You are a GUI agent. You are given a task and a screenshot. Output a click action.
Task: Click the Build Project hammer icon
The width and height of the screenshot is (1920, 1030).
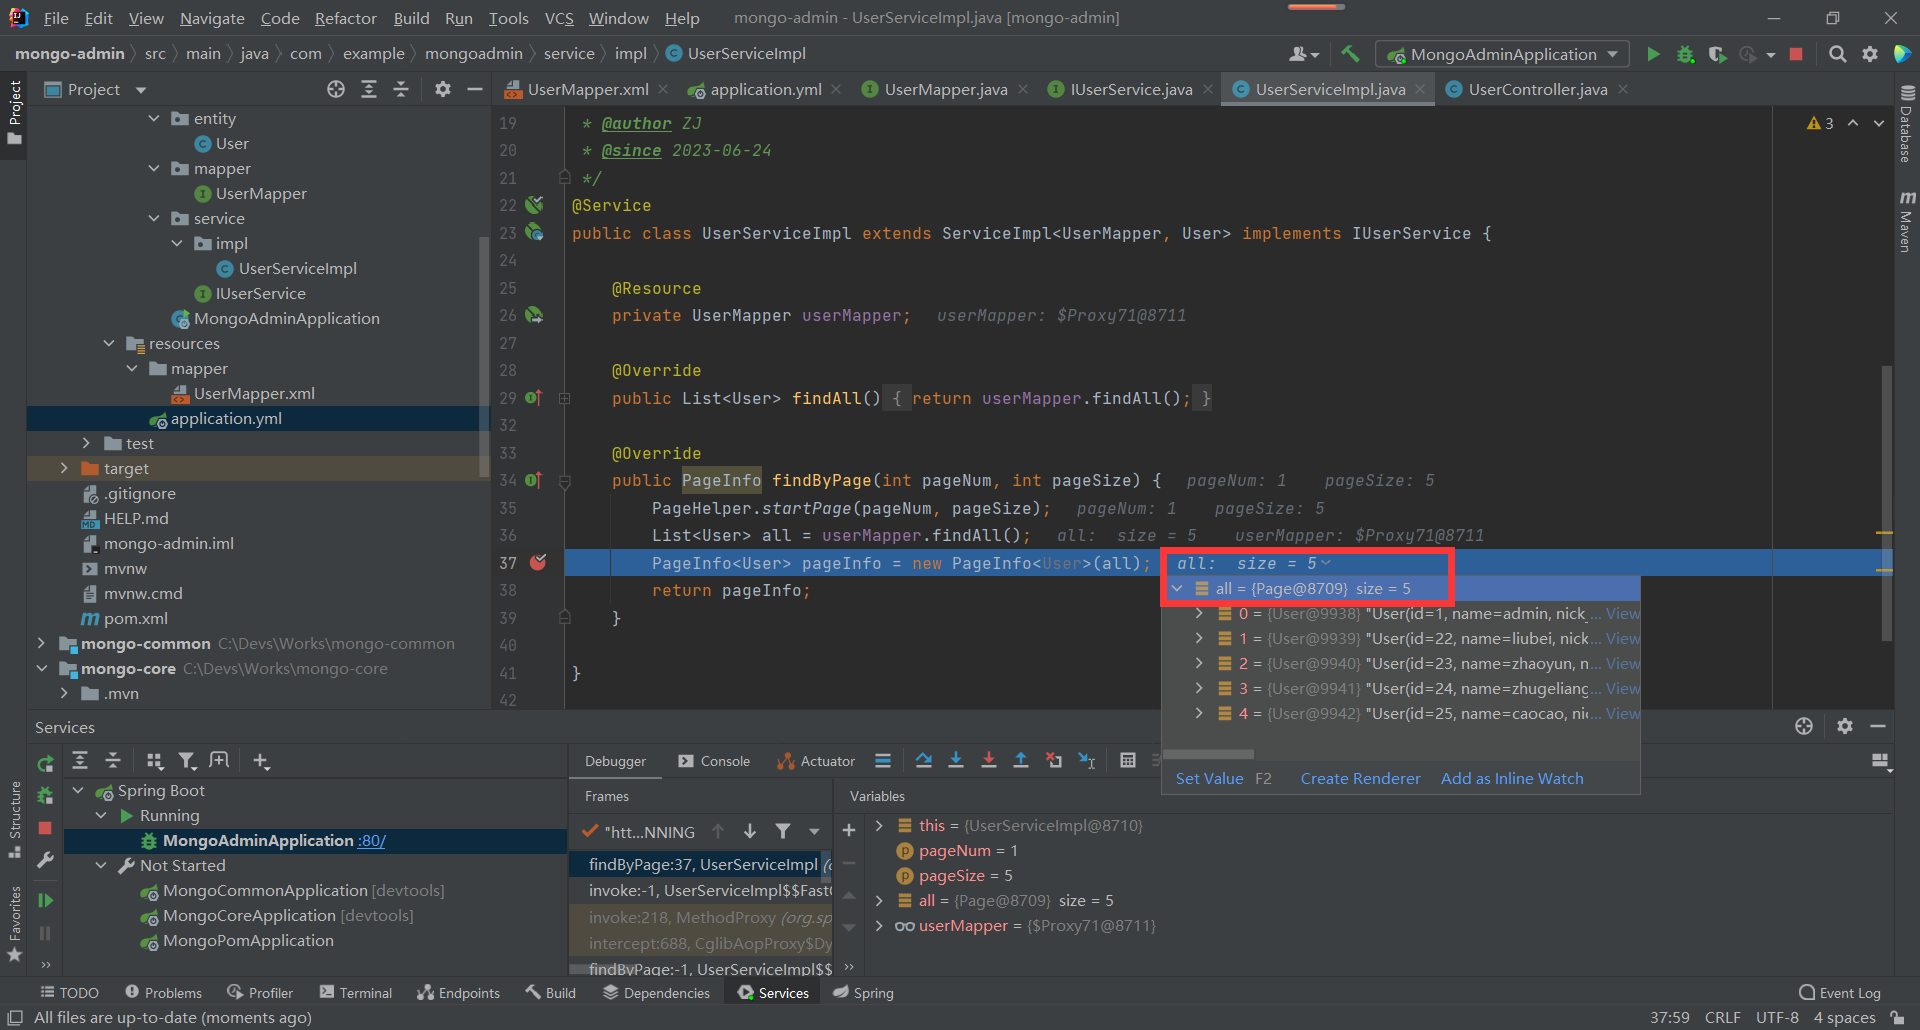[1350, 54]
